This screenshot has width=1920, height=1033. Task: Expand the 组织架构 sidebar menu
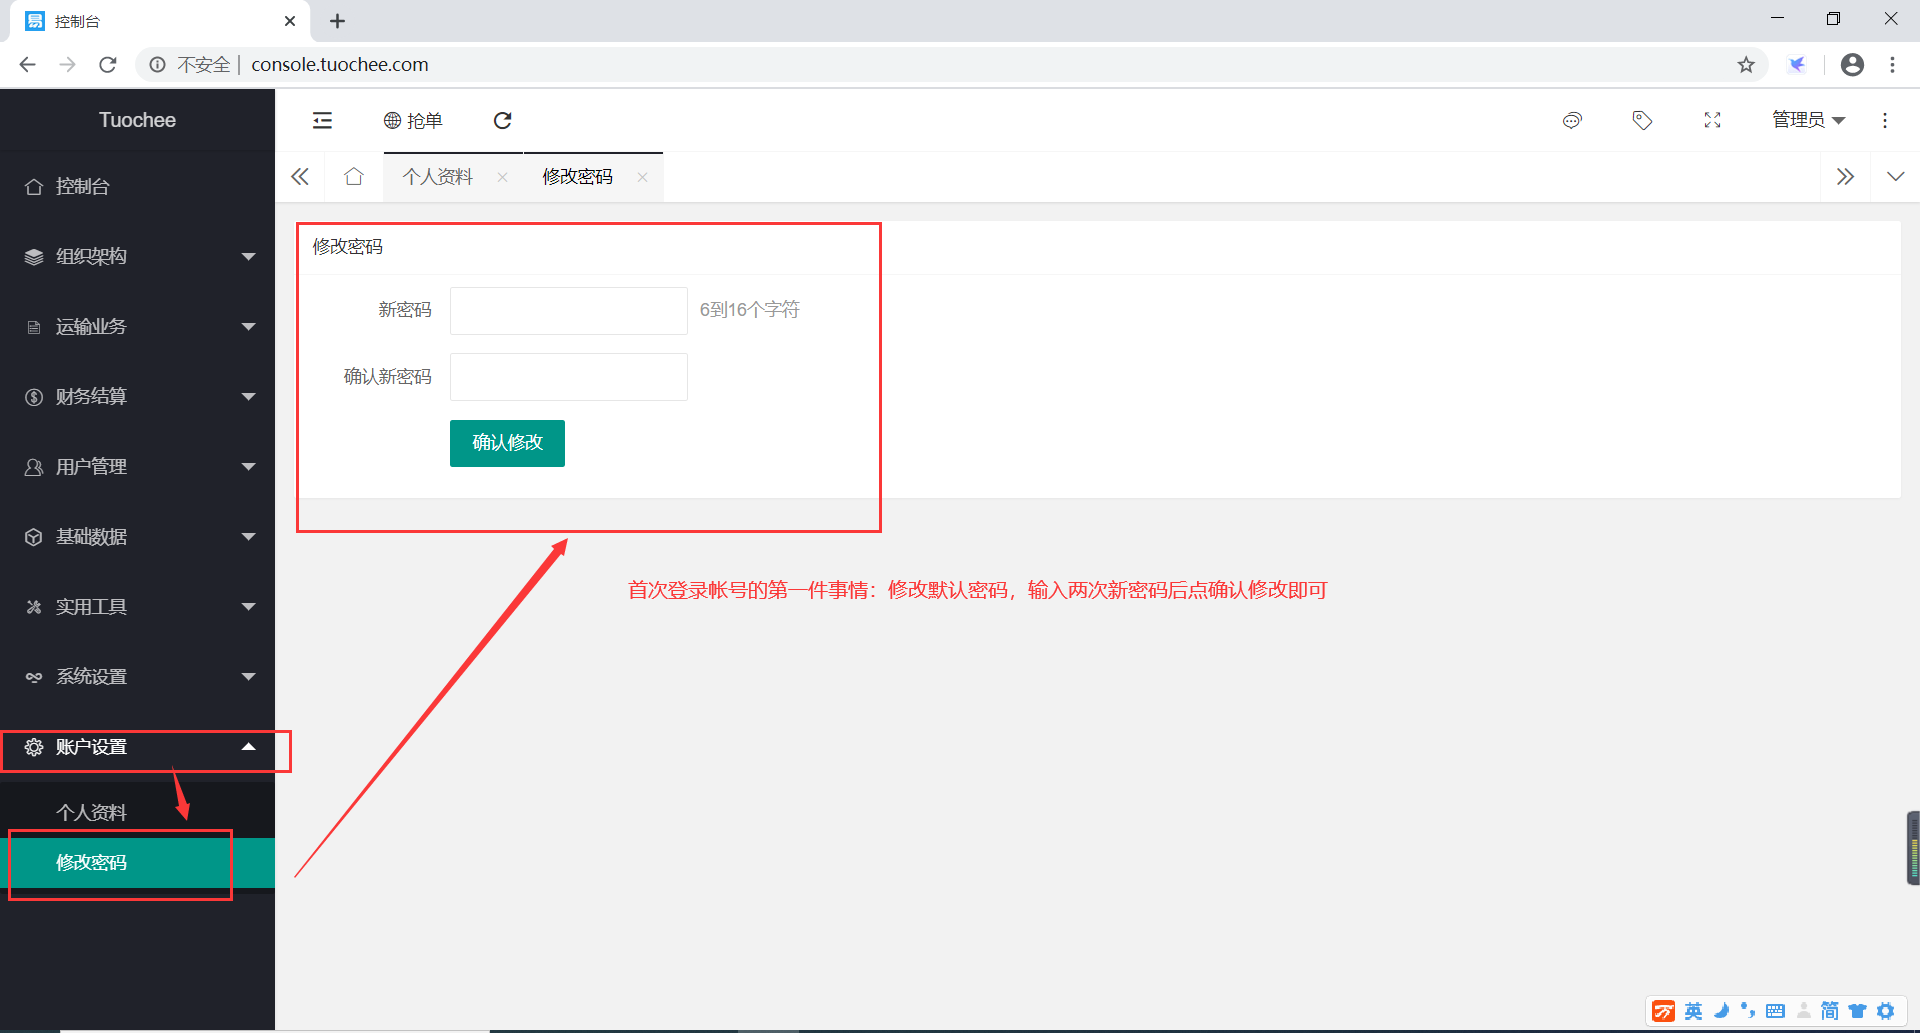pos(137,257)
